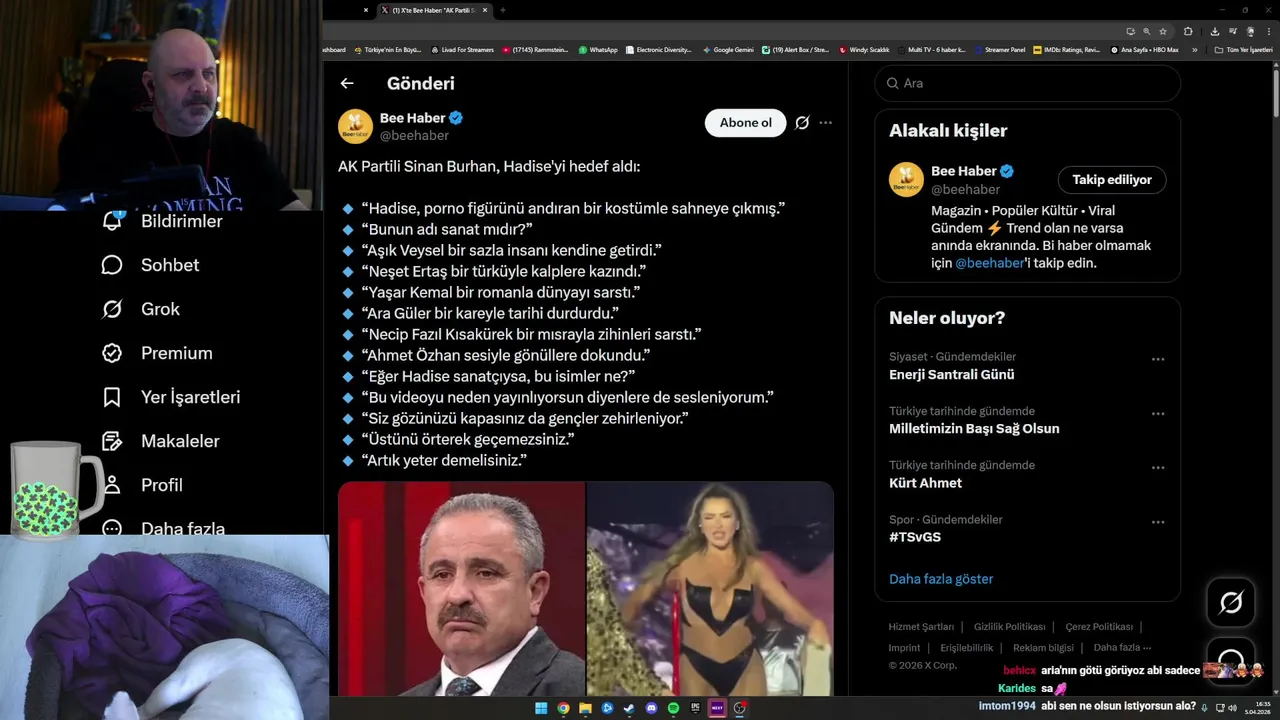Open options for Milletimizin Başı Sağ Olsun
This screenshot has height=720, width=1280.
tap(1158, 413)
